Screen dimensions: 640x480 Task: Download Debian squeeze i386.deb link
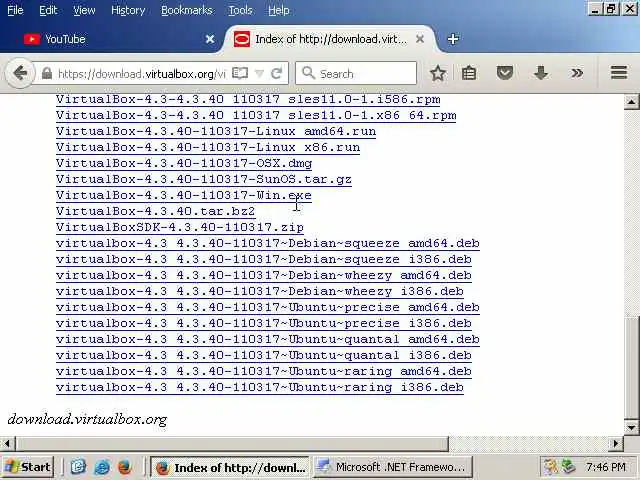[264, 260]
